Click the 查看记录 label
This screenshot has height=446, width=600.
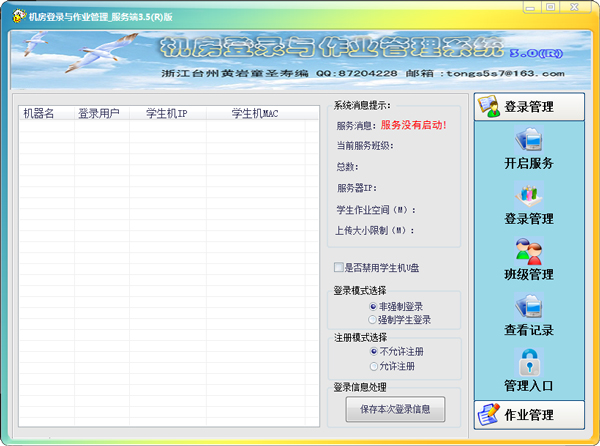click(529, 330)
